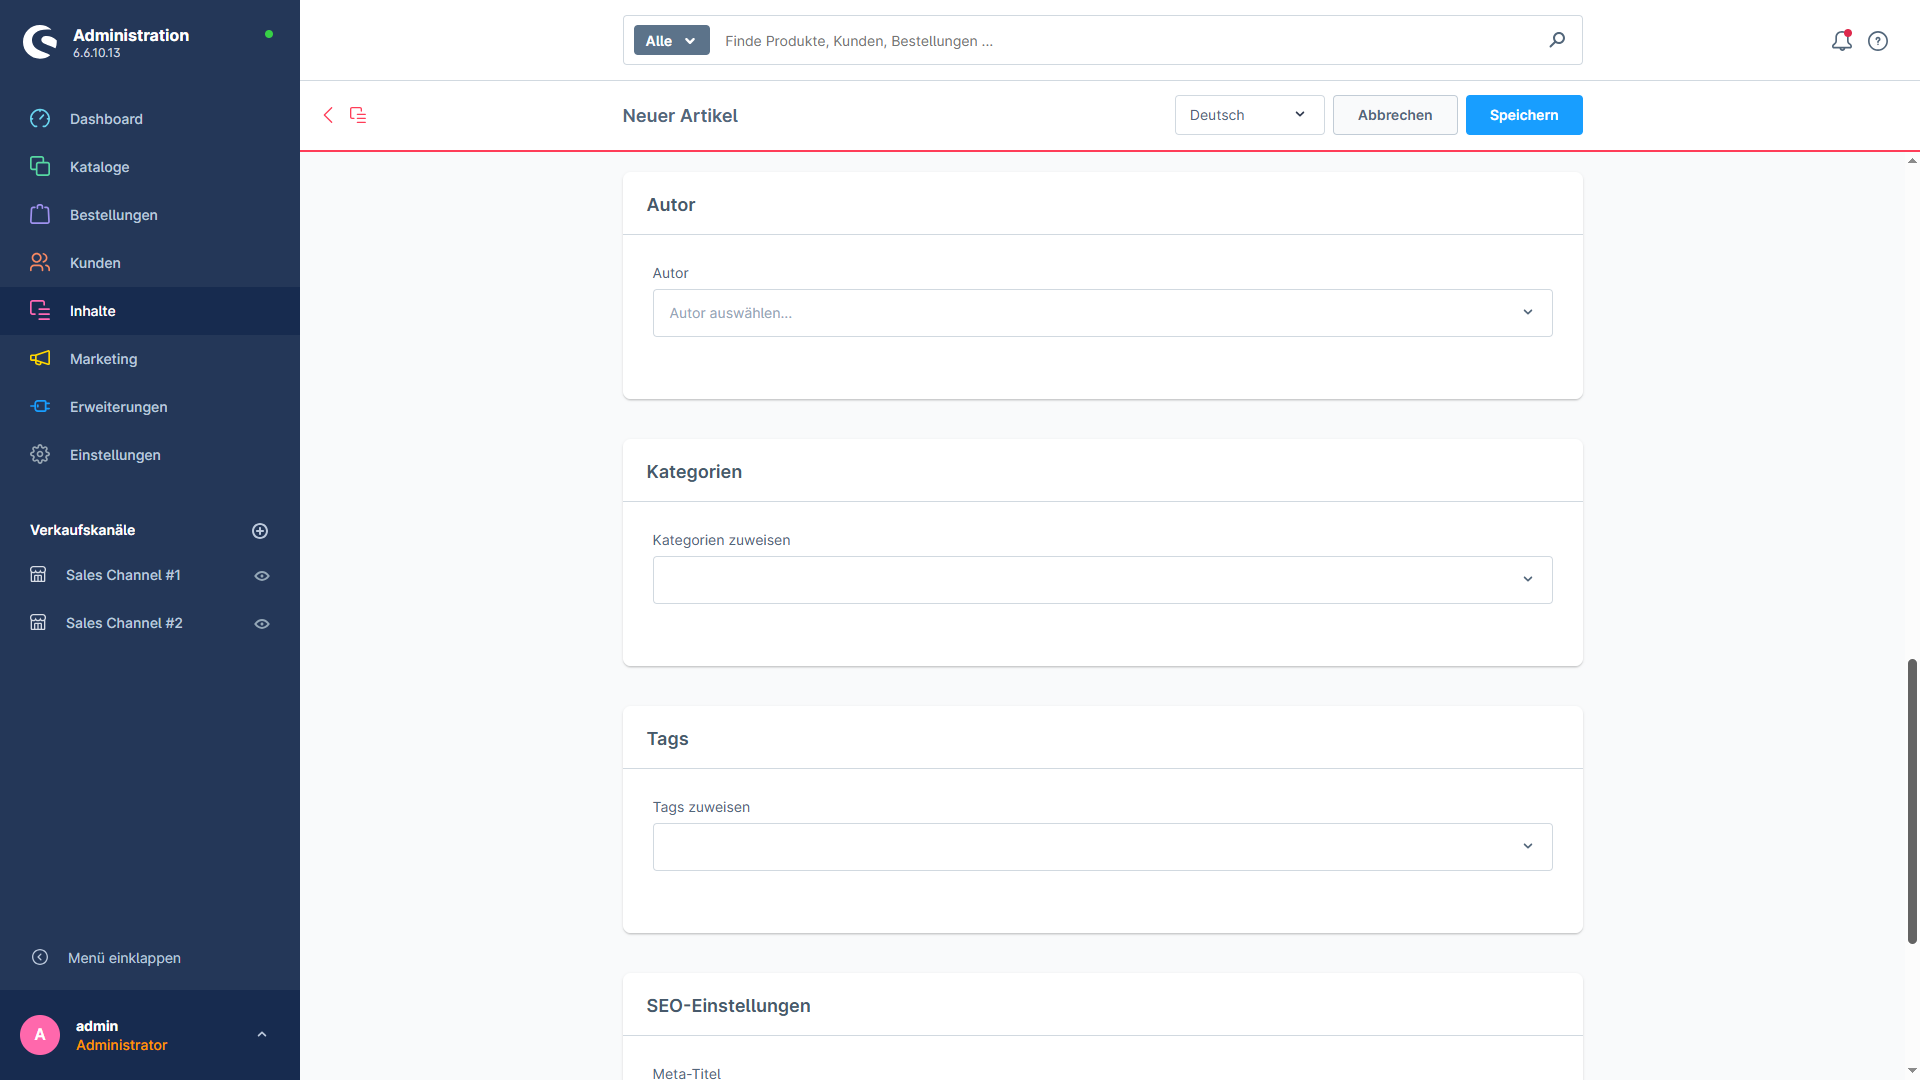
Task: Click the Marketing megaphone icon
Action: (40, 359)
